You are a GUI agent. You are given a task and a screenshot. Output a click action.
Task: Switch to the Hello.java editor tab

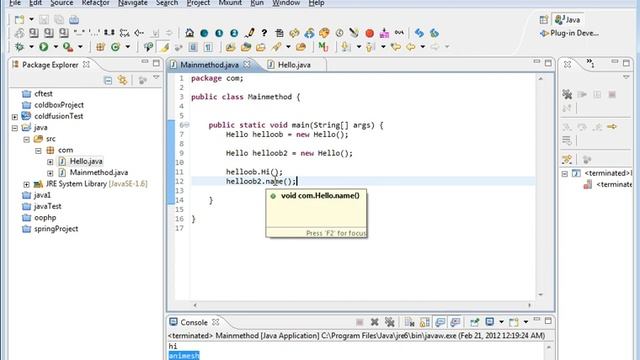pyautogui.click(x=294, y=65)
